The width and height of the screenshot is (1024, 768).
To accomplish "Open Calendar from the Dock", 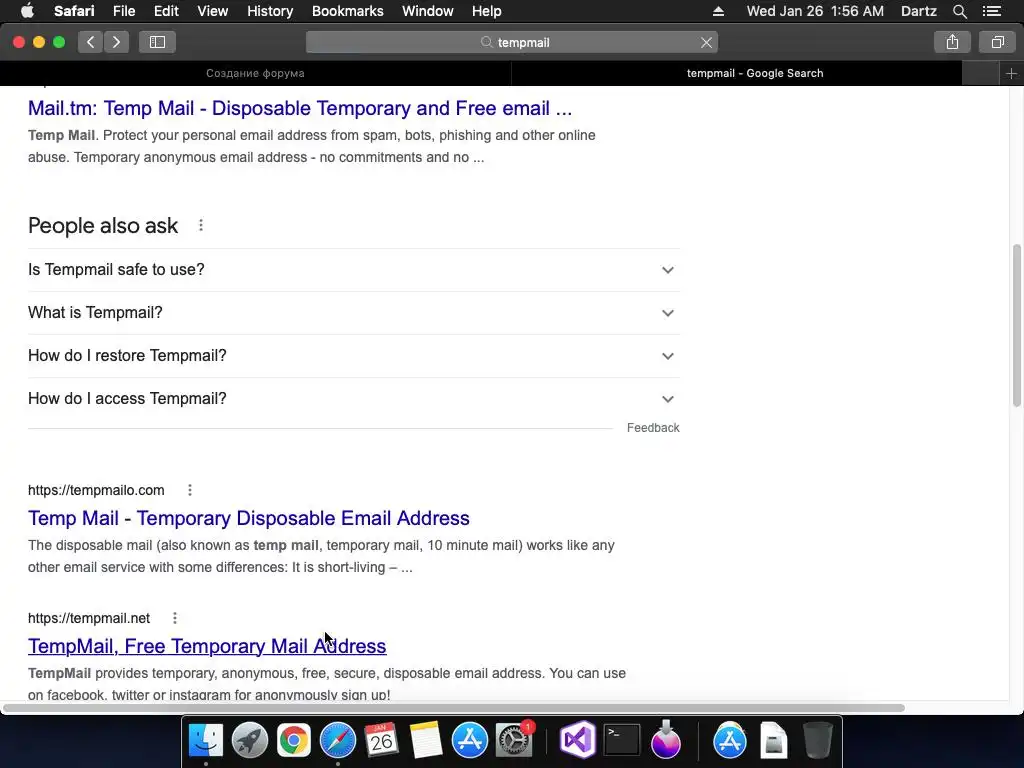I will (x=381, y=741).
